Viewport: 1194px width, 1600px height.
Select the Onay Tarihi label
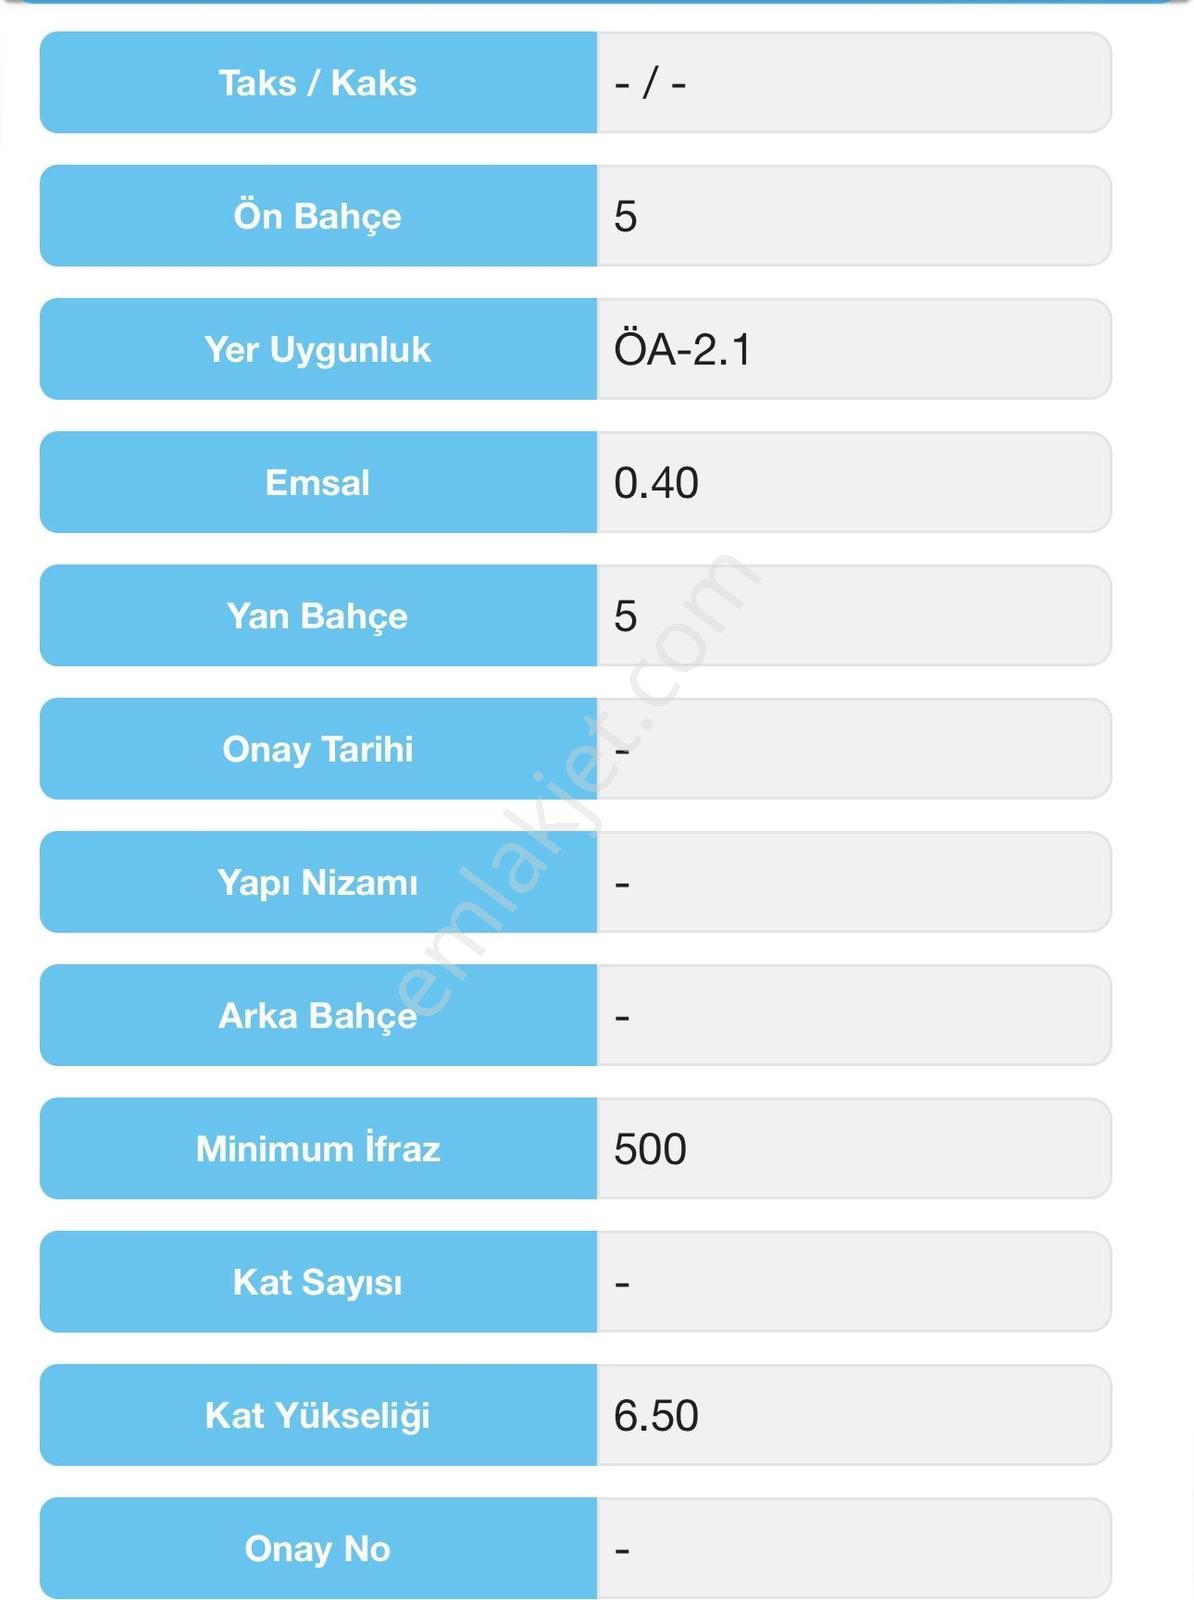(x=318, y=749)
